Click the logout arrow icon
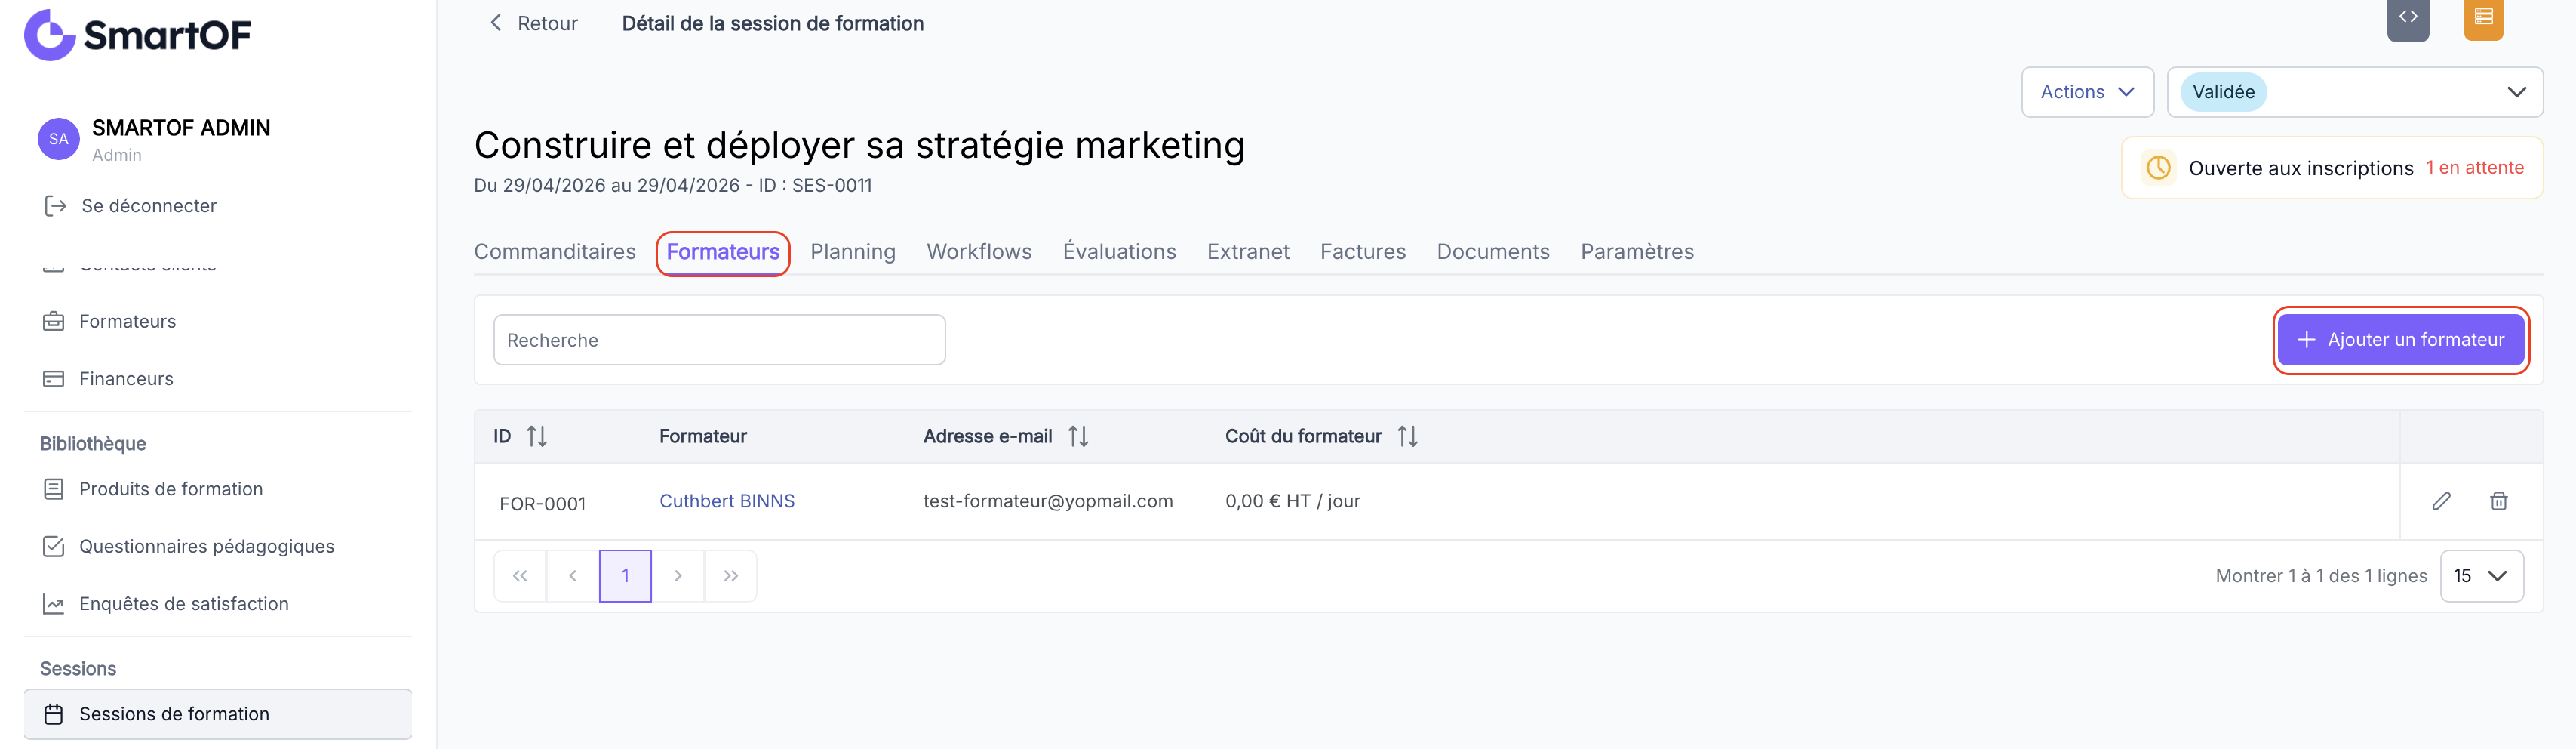 pyautogui.click(x=55, y=206)
